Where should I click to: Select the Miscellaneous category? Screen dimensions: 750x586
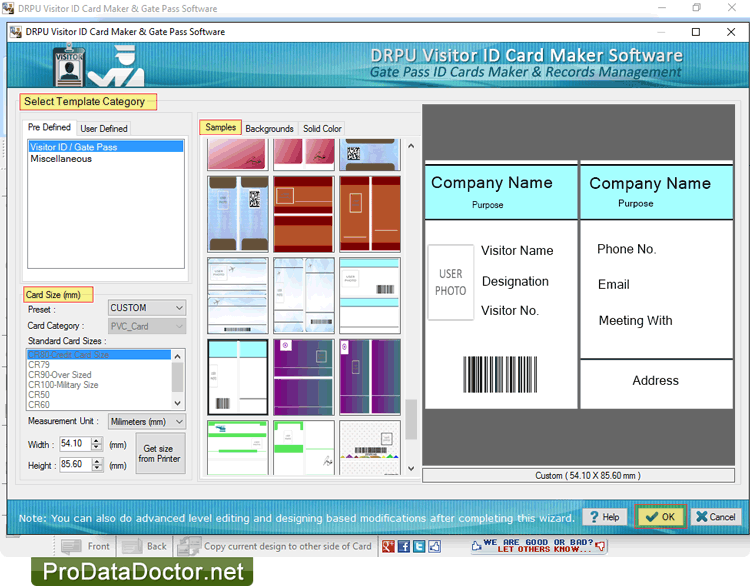pos(61,158)
